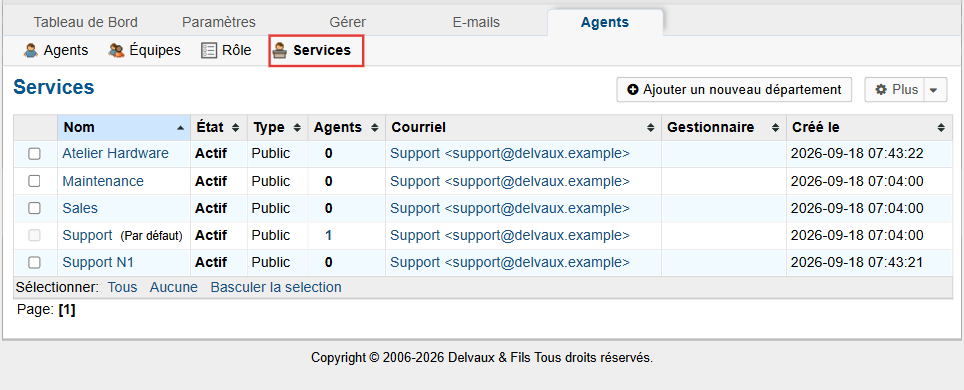Click the Créé le column header text
Viewport: 964px width, 390px height.
[x=815, y=127]
